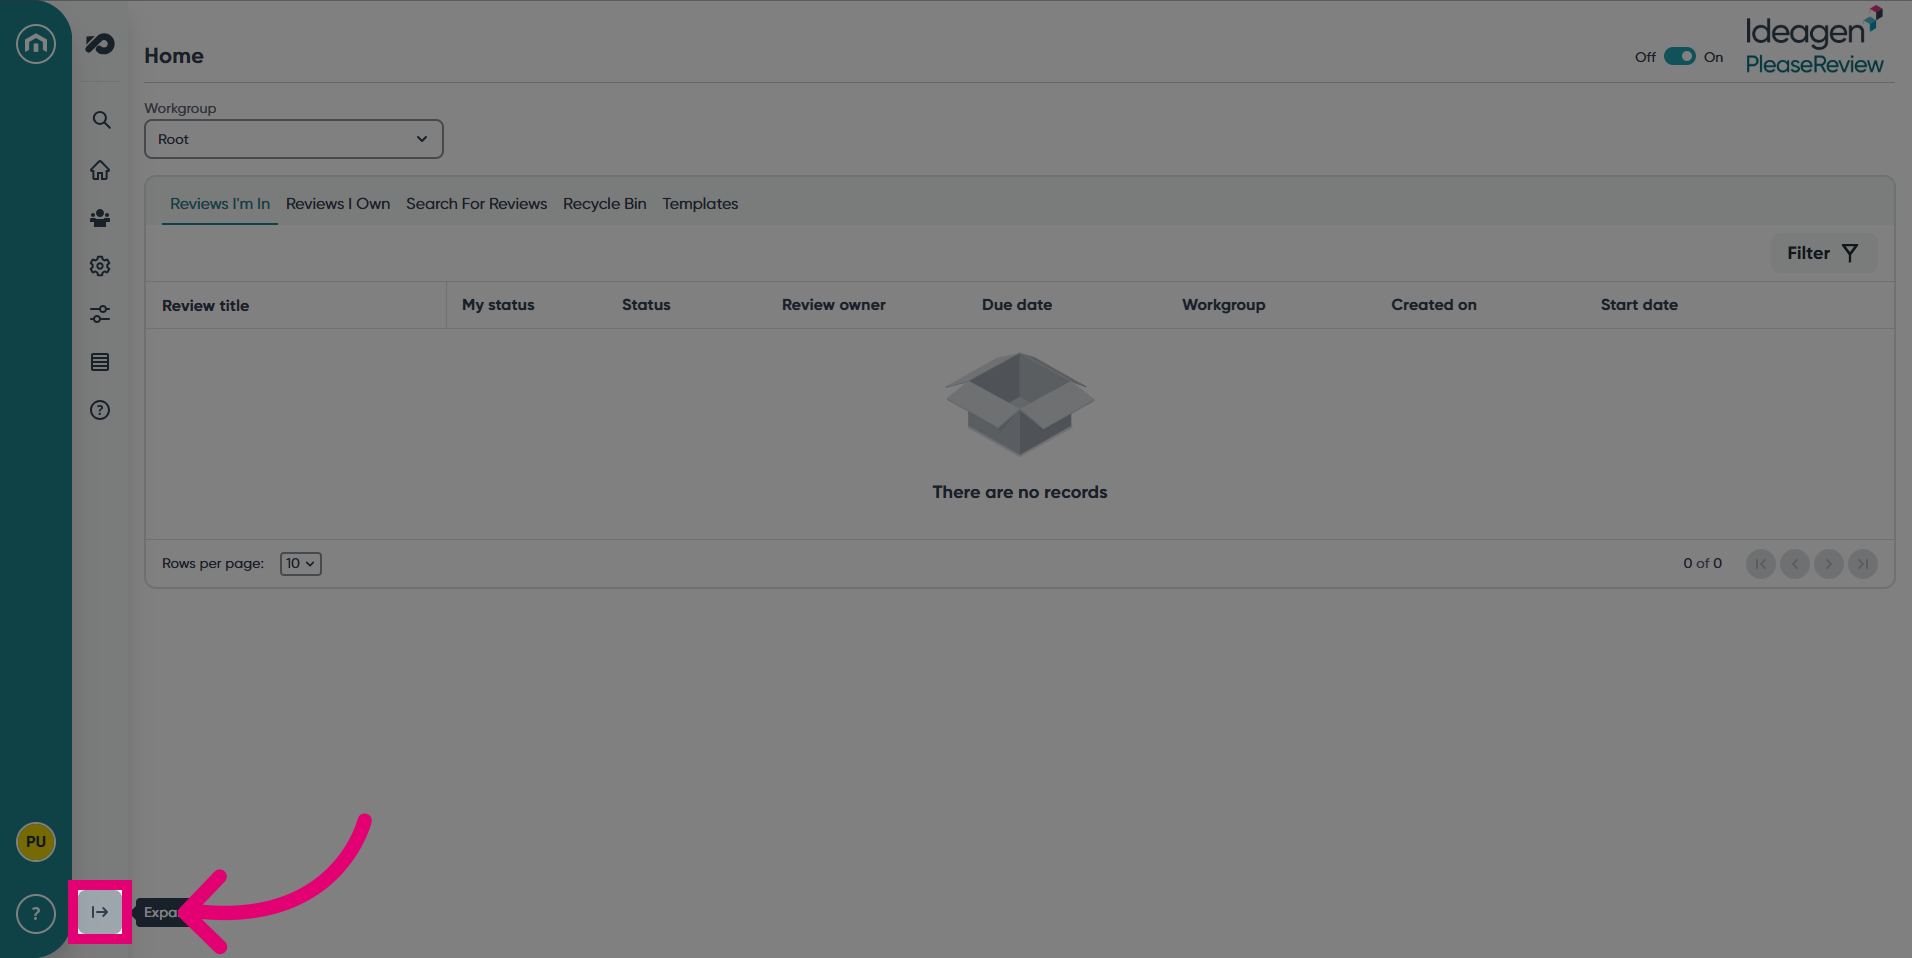Open the list/reports icon in sidebar
Viewport: 1912px width, 958px height.
coord(100,362)
